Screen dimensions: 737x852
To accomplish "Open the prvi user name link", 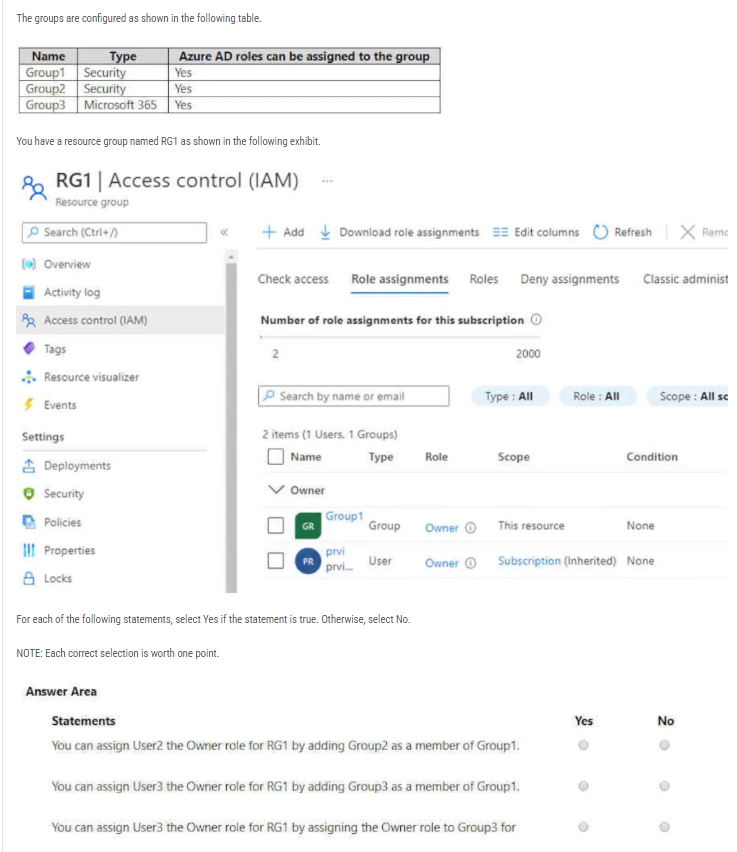I will (x=335, y=551).
